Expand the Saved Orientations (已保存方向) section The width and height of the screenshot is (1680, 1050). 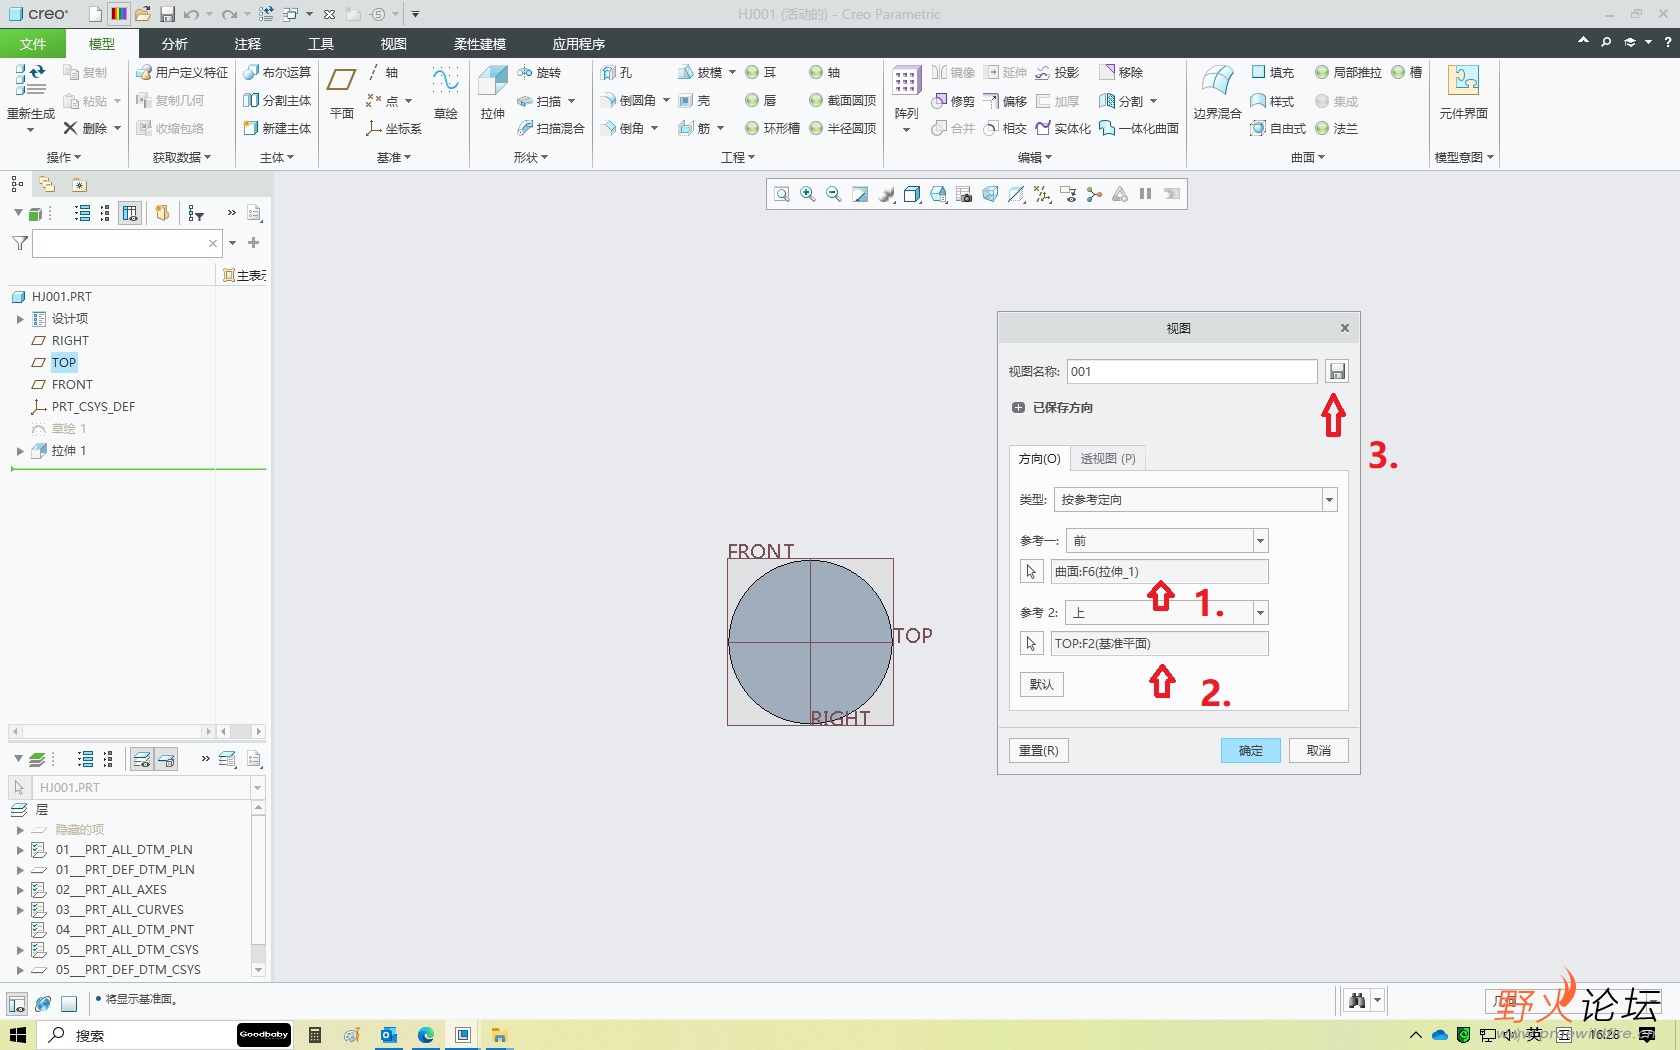1018,408
